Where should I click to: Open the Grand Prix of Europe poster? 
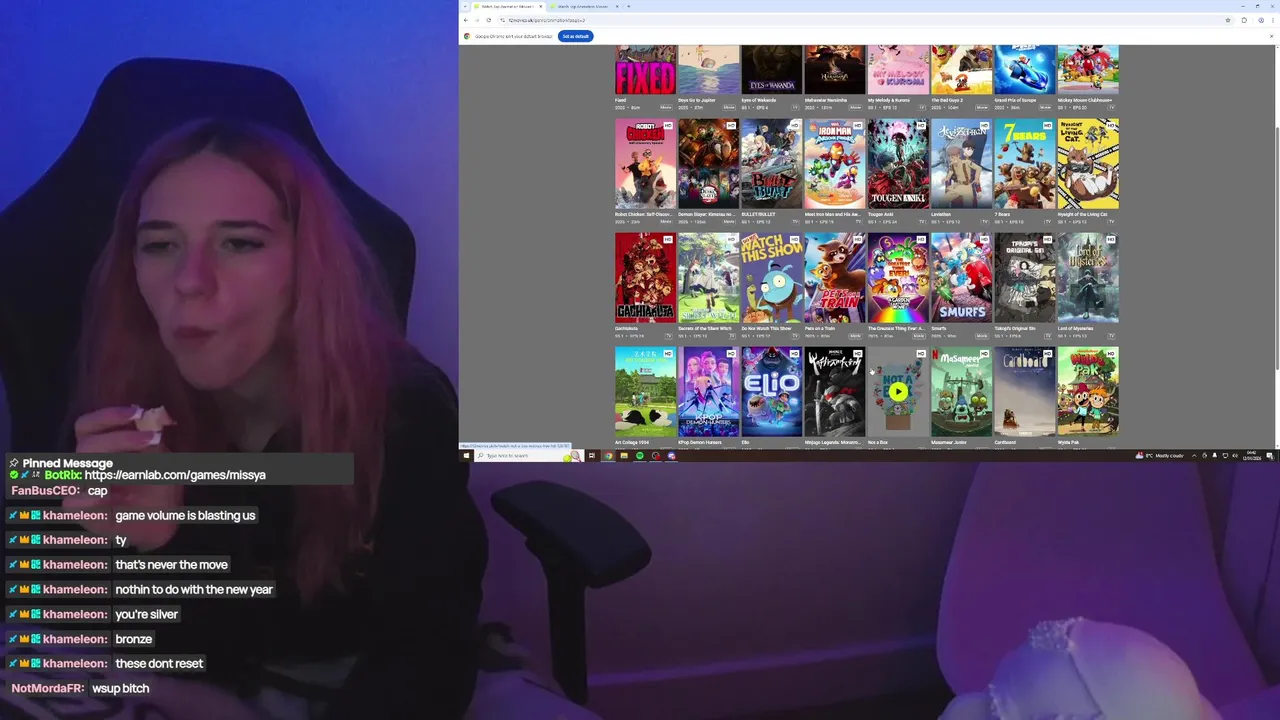[1025, 70]
